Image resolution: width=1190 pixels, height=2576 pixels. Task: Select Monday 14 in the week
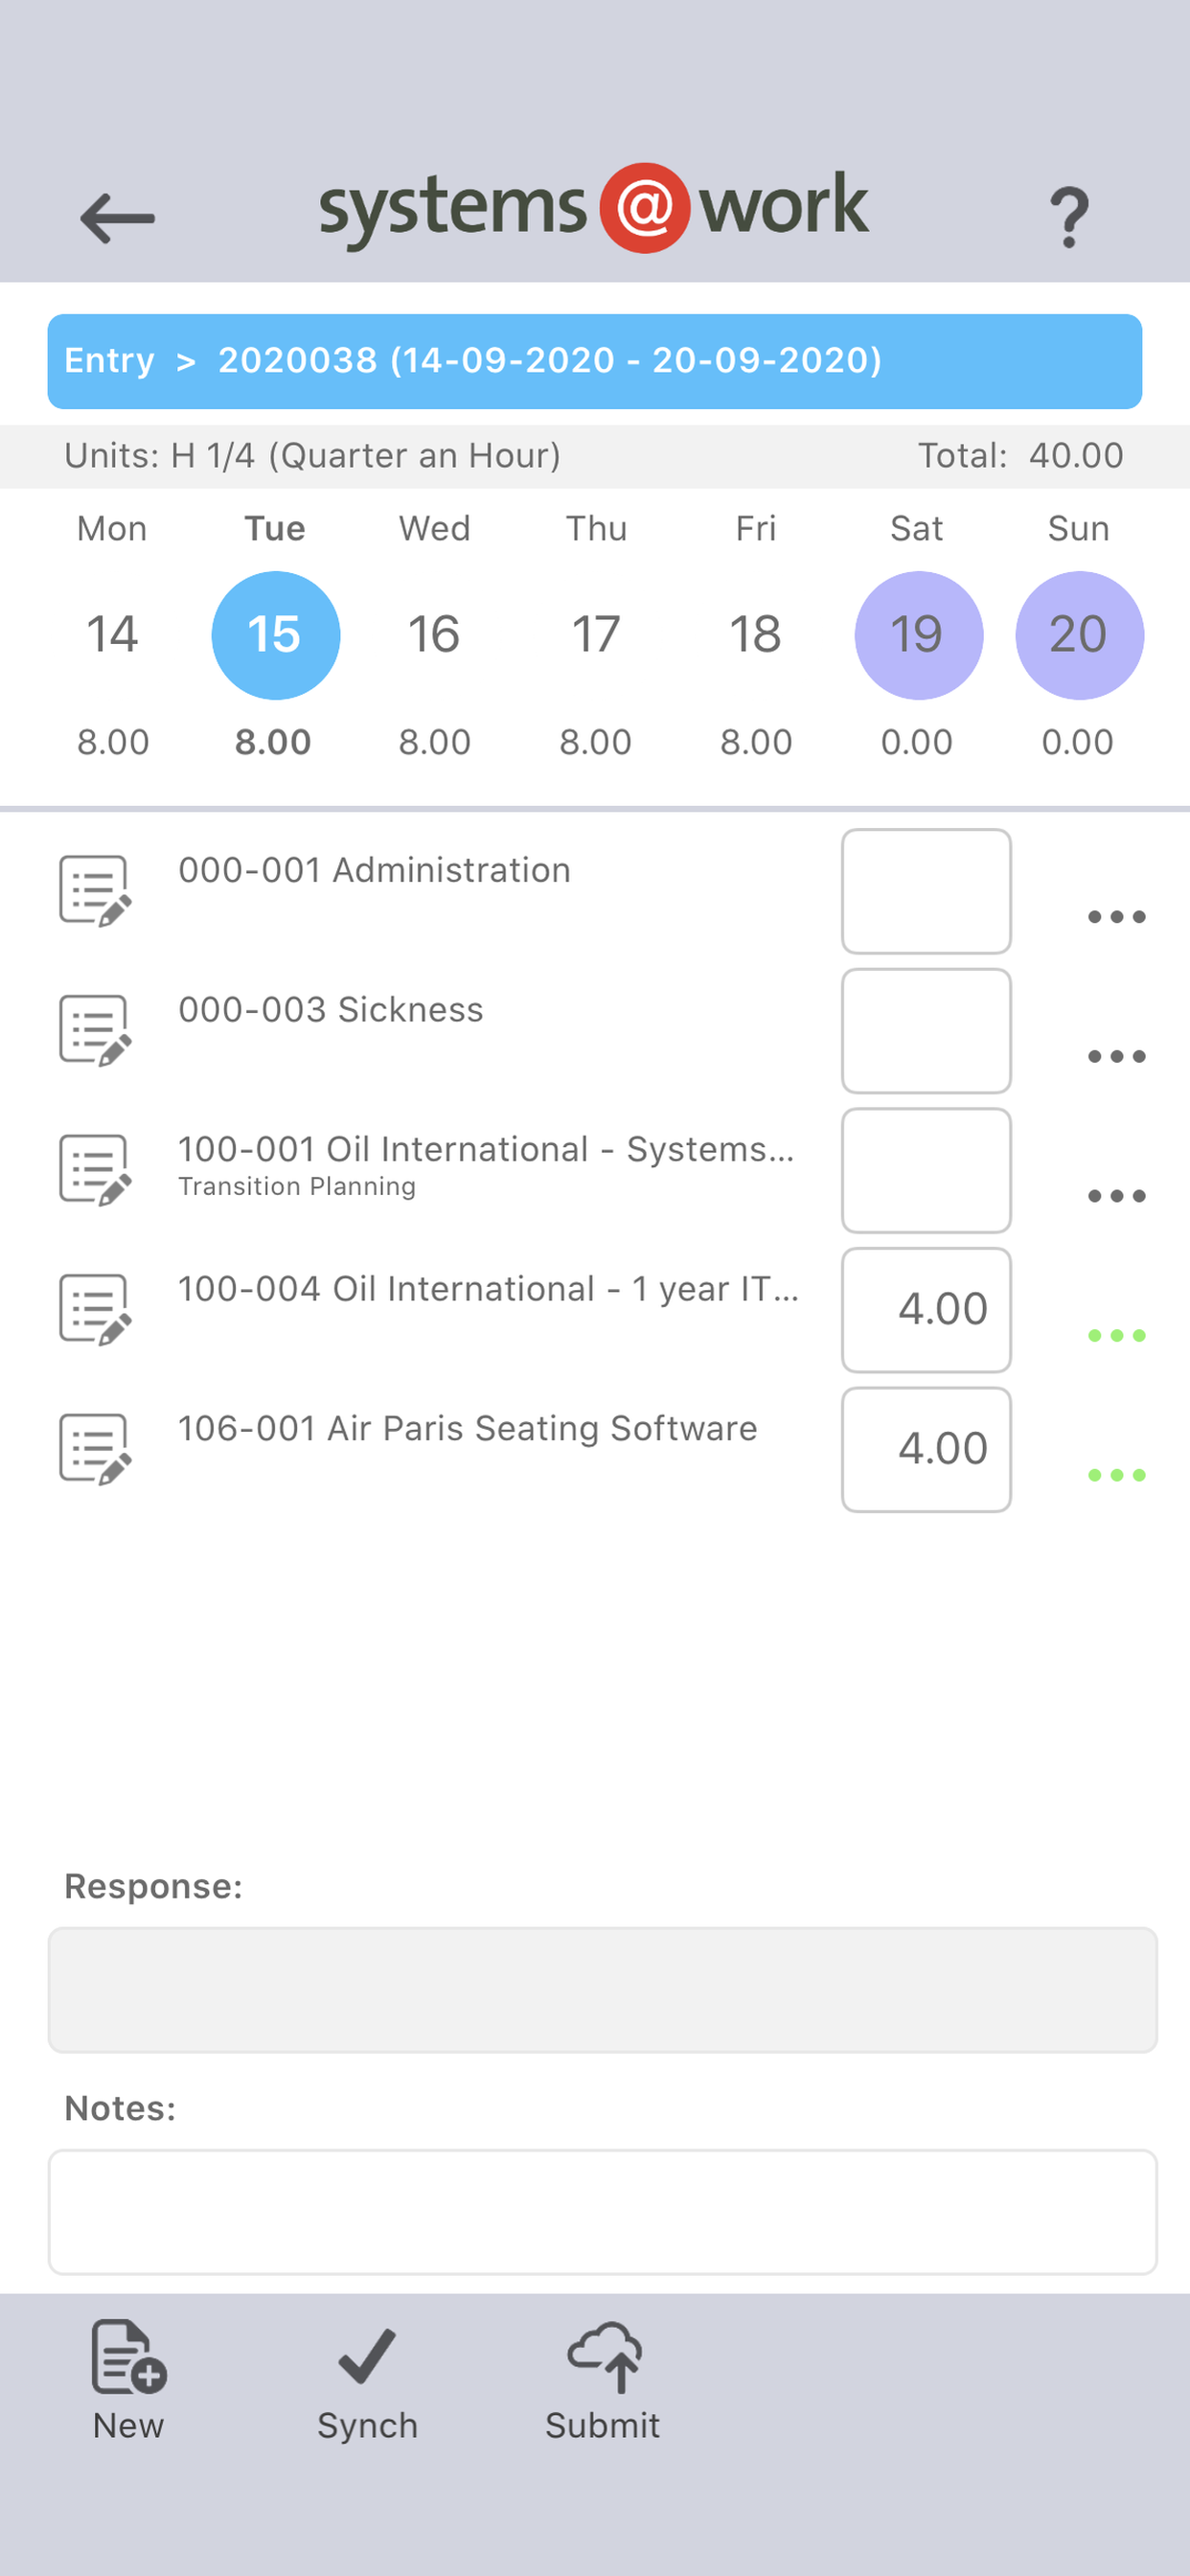(112, 634)
